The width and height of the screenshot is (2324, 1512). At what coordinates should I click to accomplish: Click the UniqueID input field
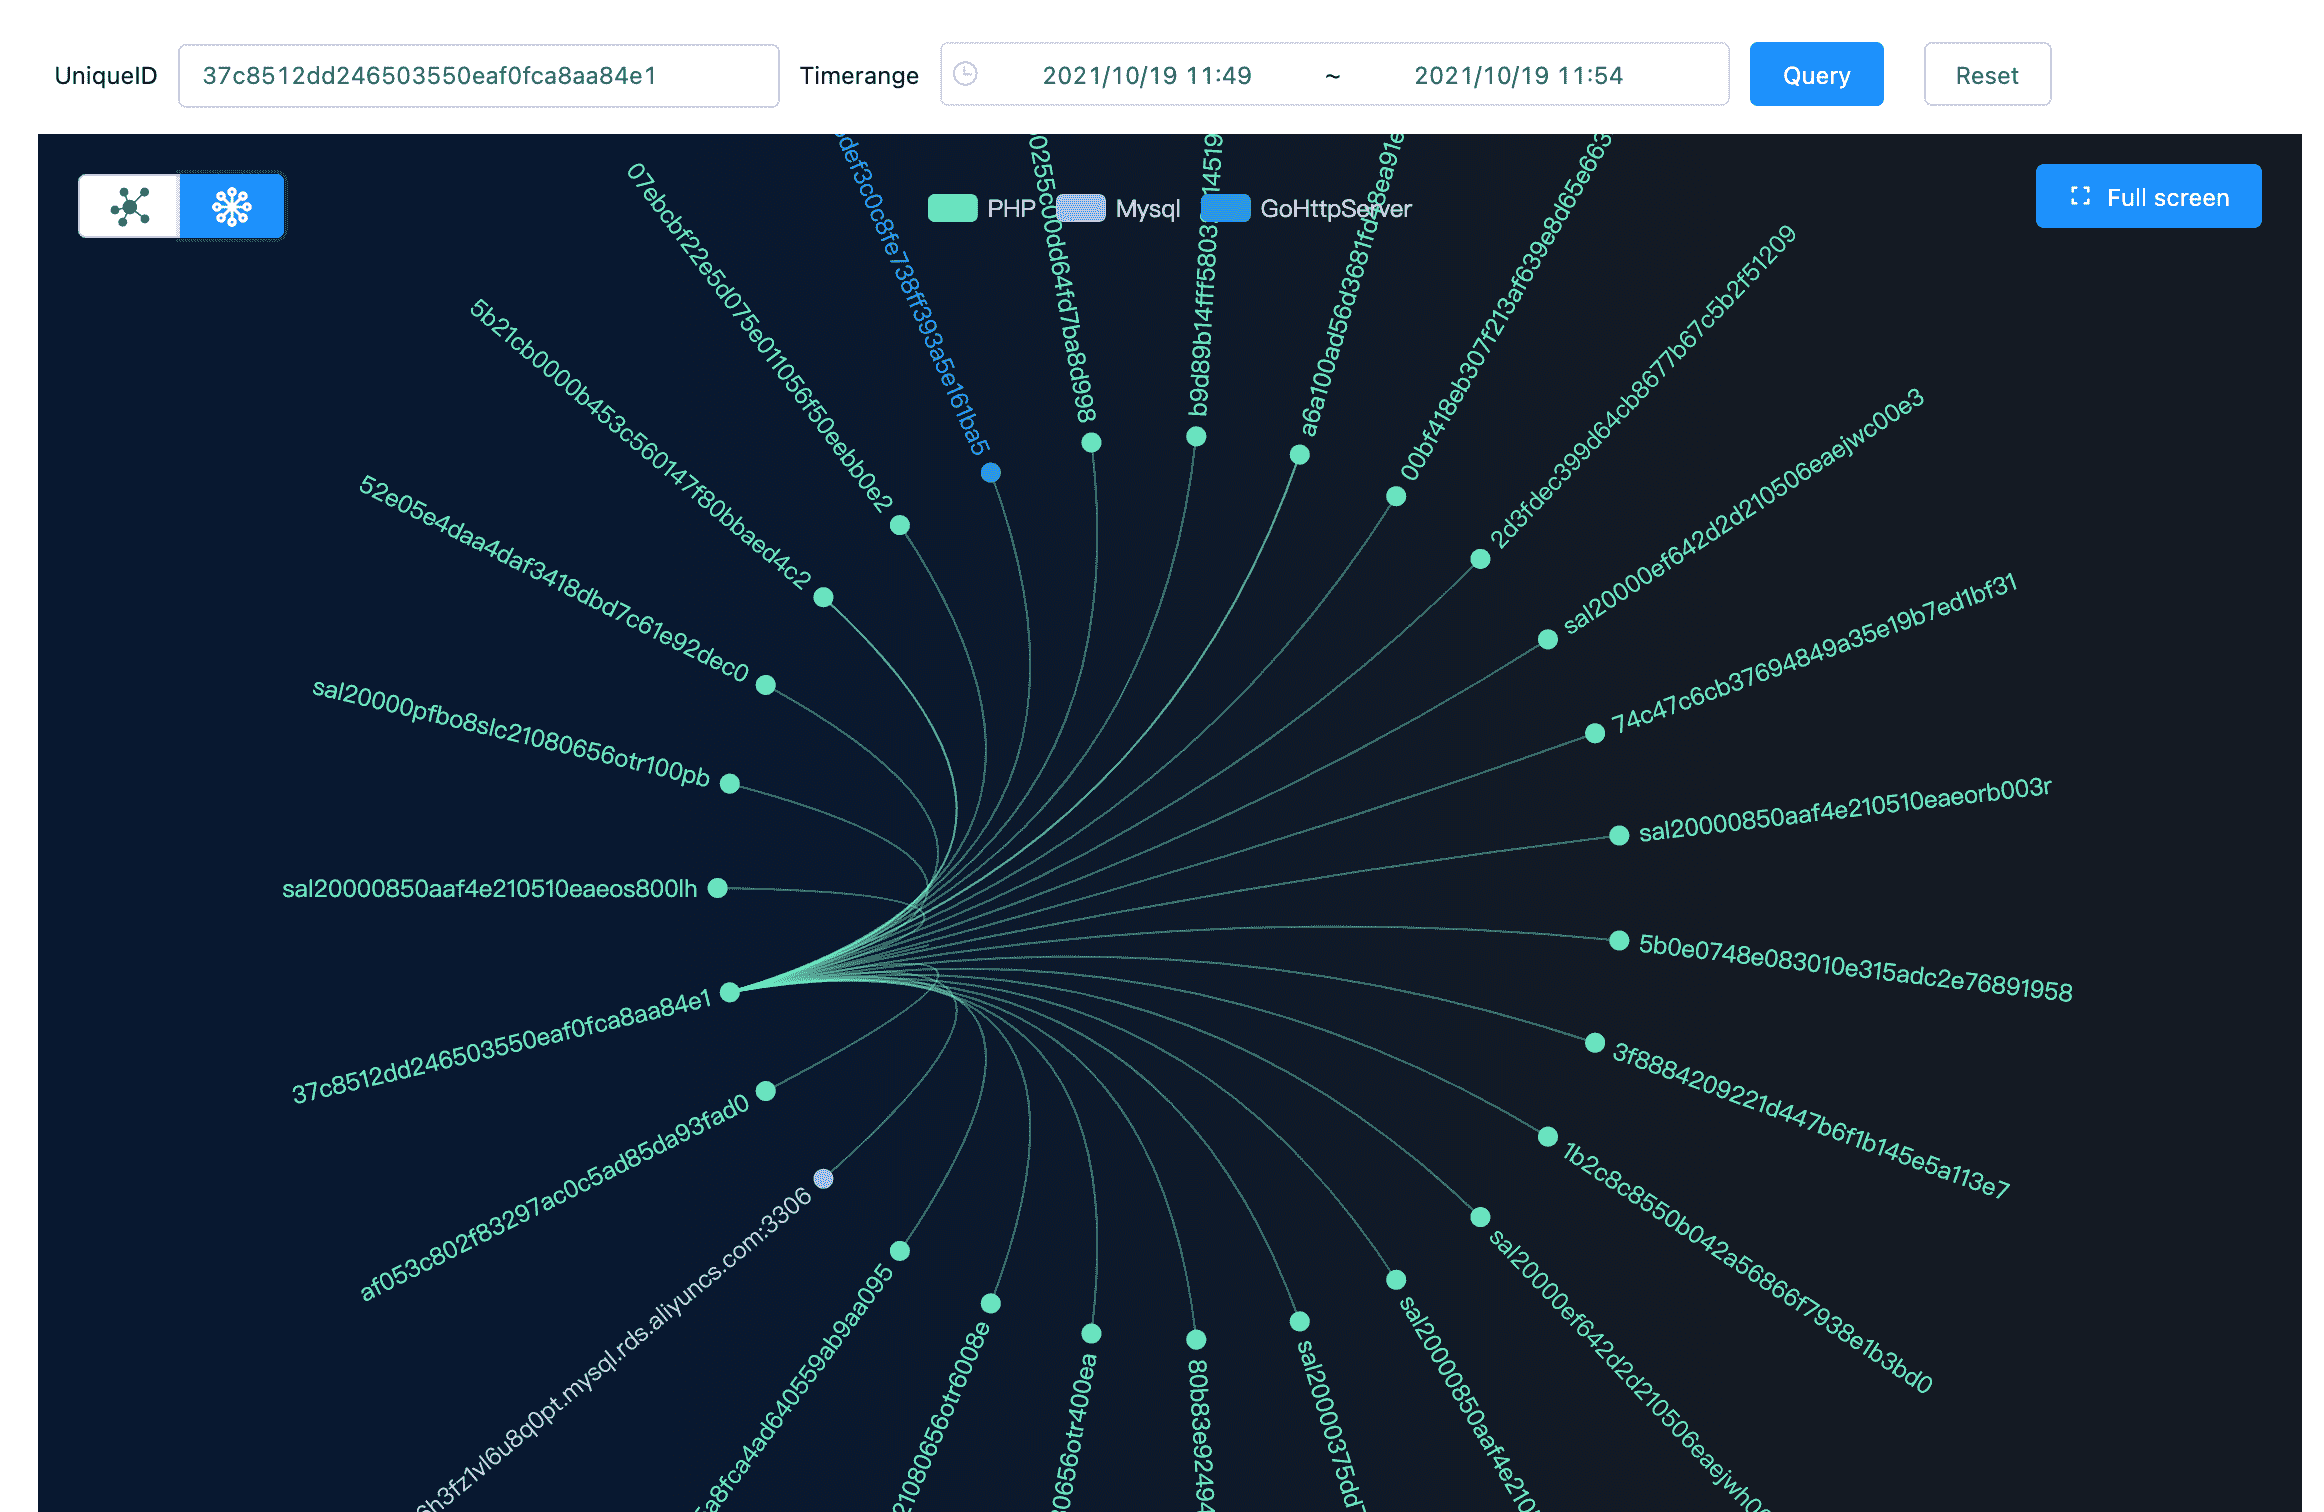click(x=479, y=75)
